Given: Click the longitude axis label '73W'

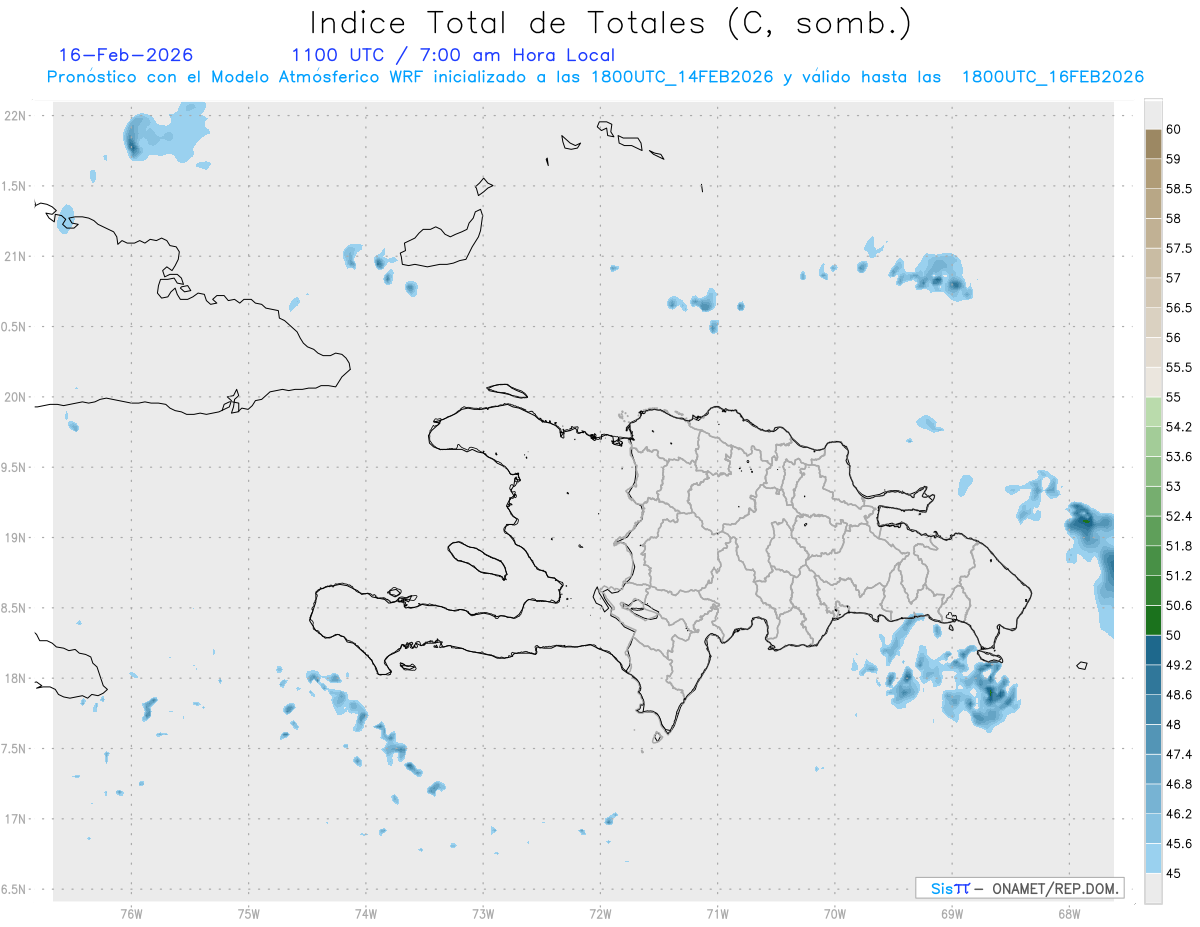Looking at the screenshot, I should (483, 914).
